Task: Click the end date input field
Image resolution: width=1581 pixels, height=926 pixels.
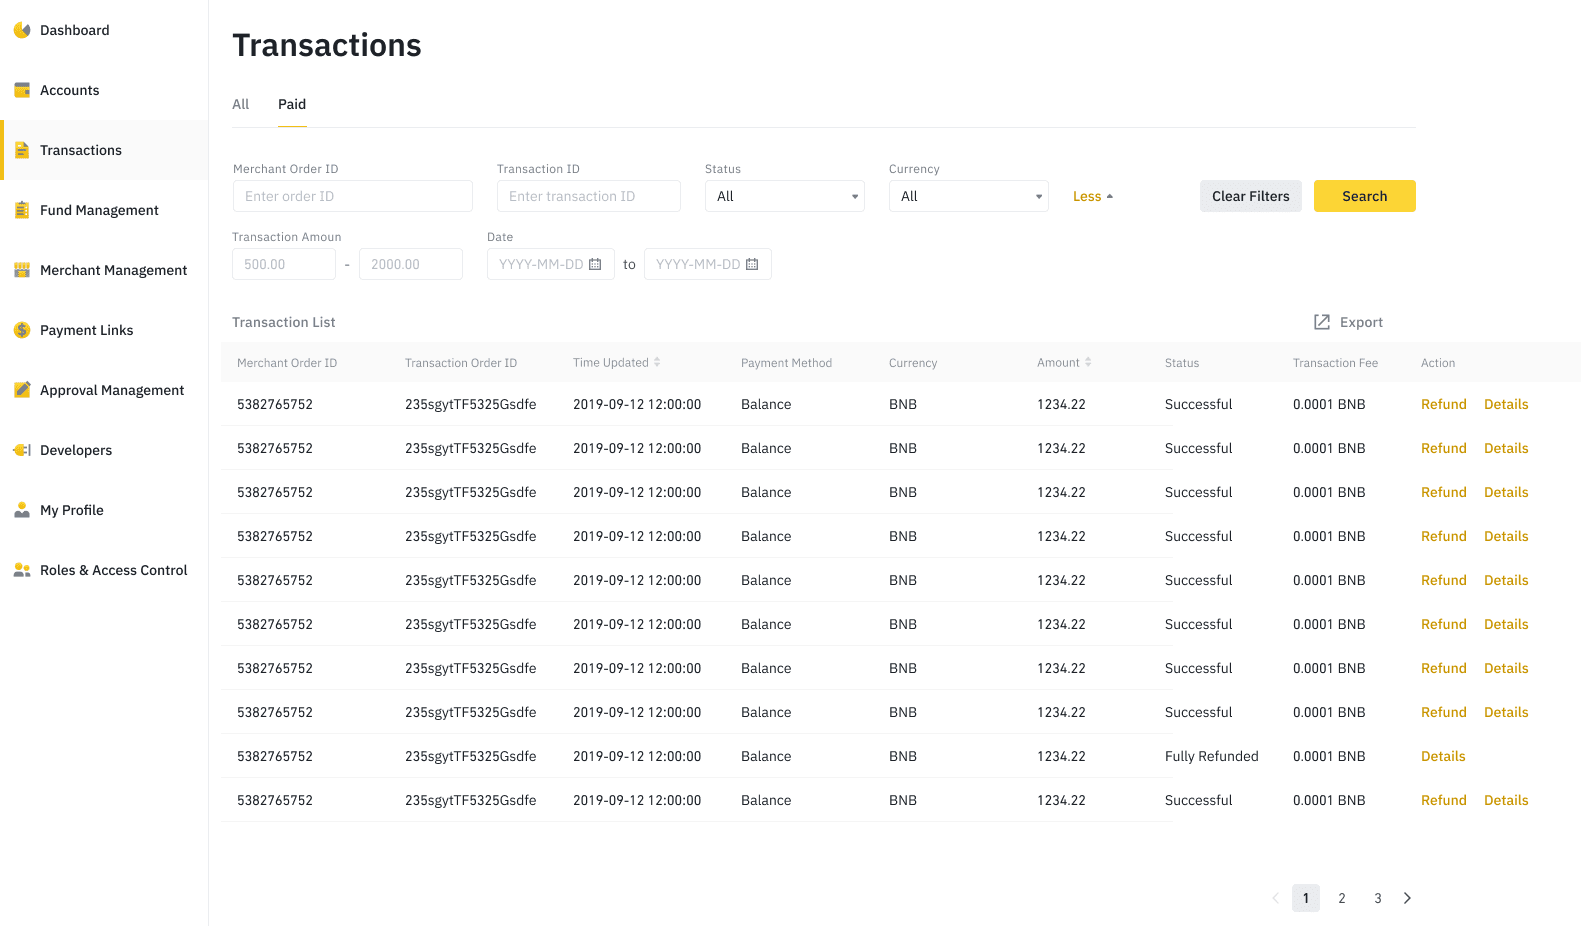Action: [708, 264]
